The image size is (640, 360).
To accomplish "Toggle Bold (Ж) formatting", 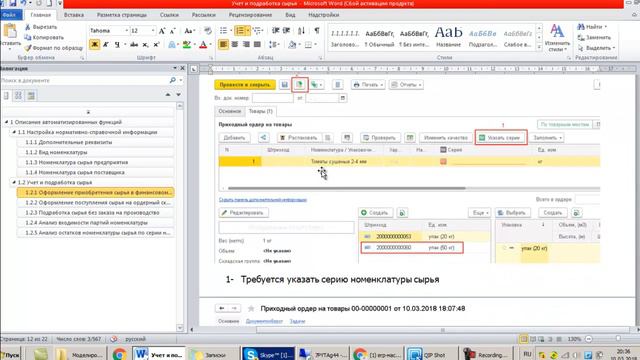I will click(94, 44).
